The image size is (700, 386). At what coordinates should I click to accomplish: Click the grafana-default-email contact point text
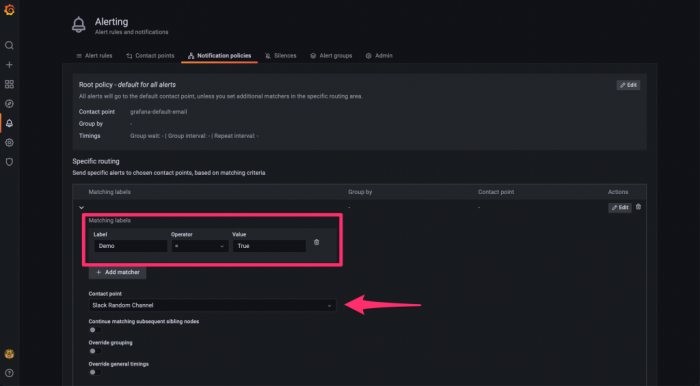(158, 112)
